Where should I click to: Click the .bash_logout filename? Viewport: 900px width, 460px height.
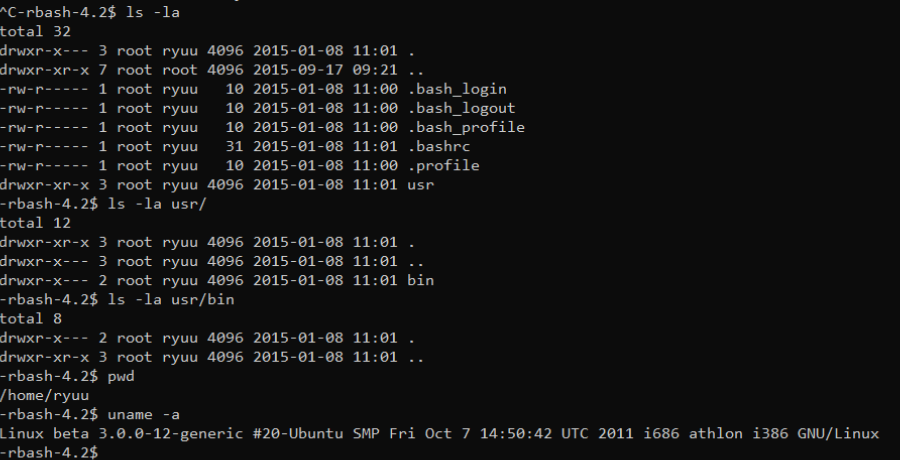(x=461, y=109)
